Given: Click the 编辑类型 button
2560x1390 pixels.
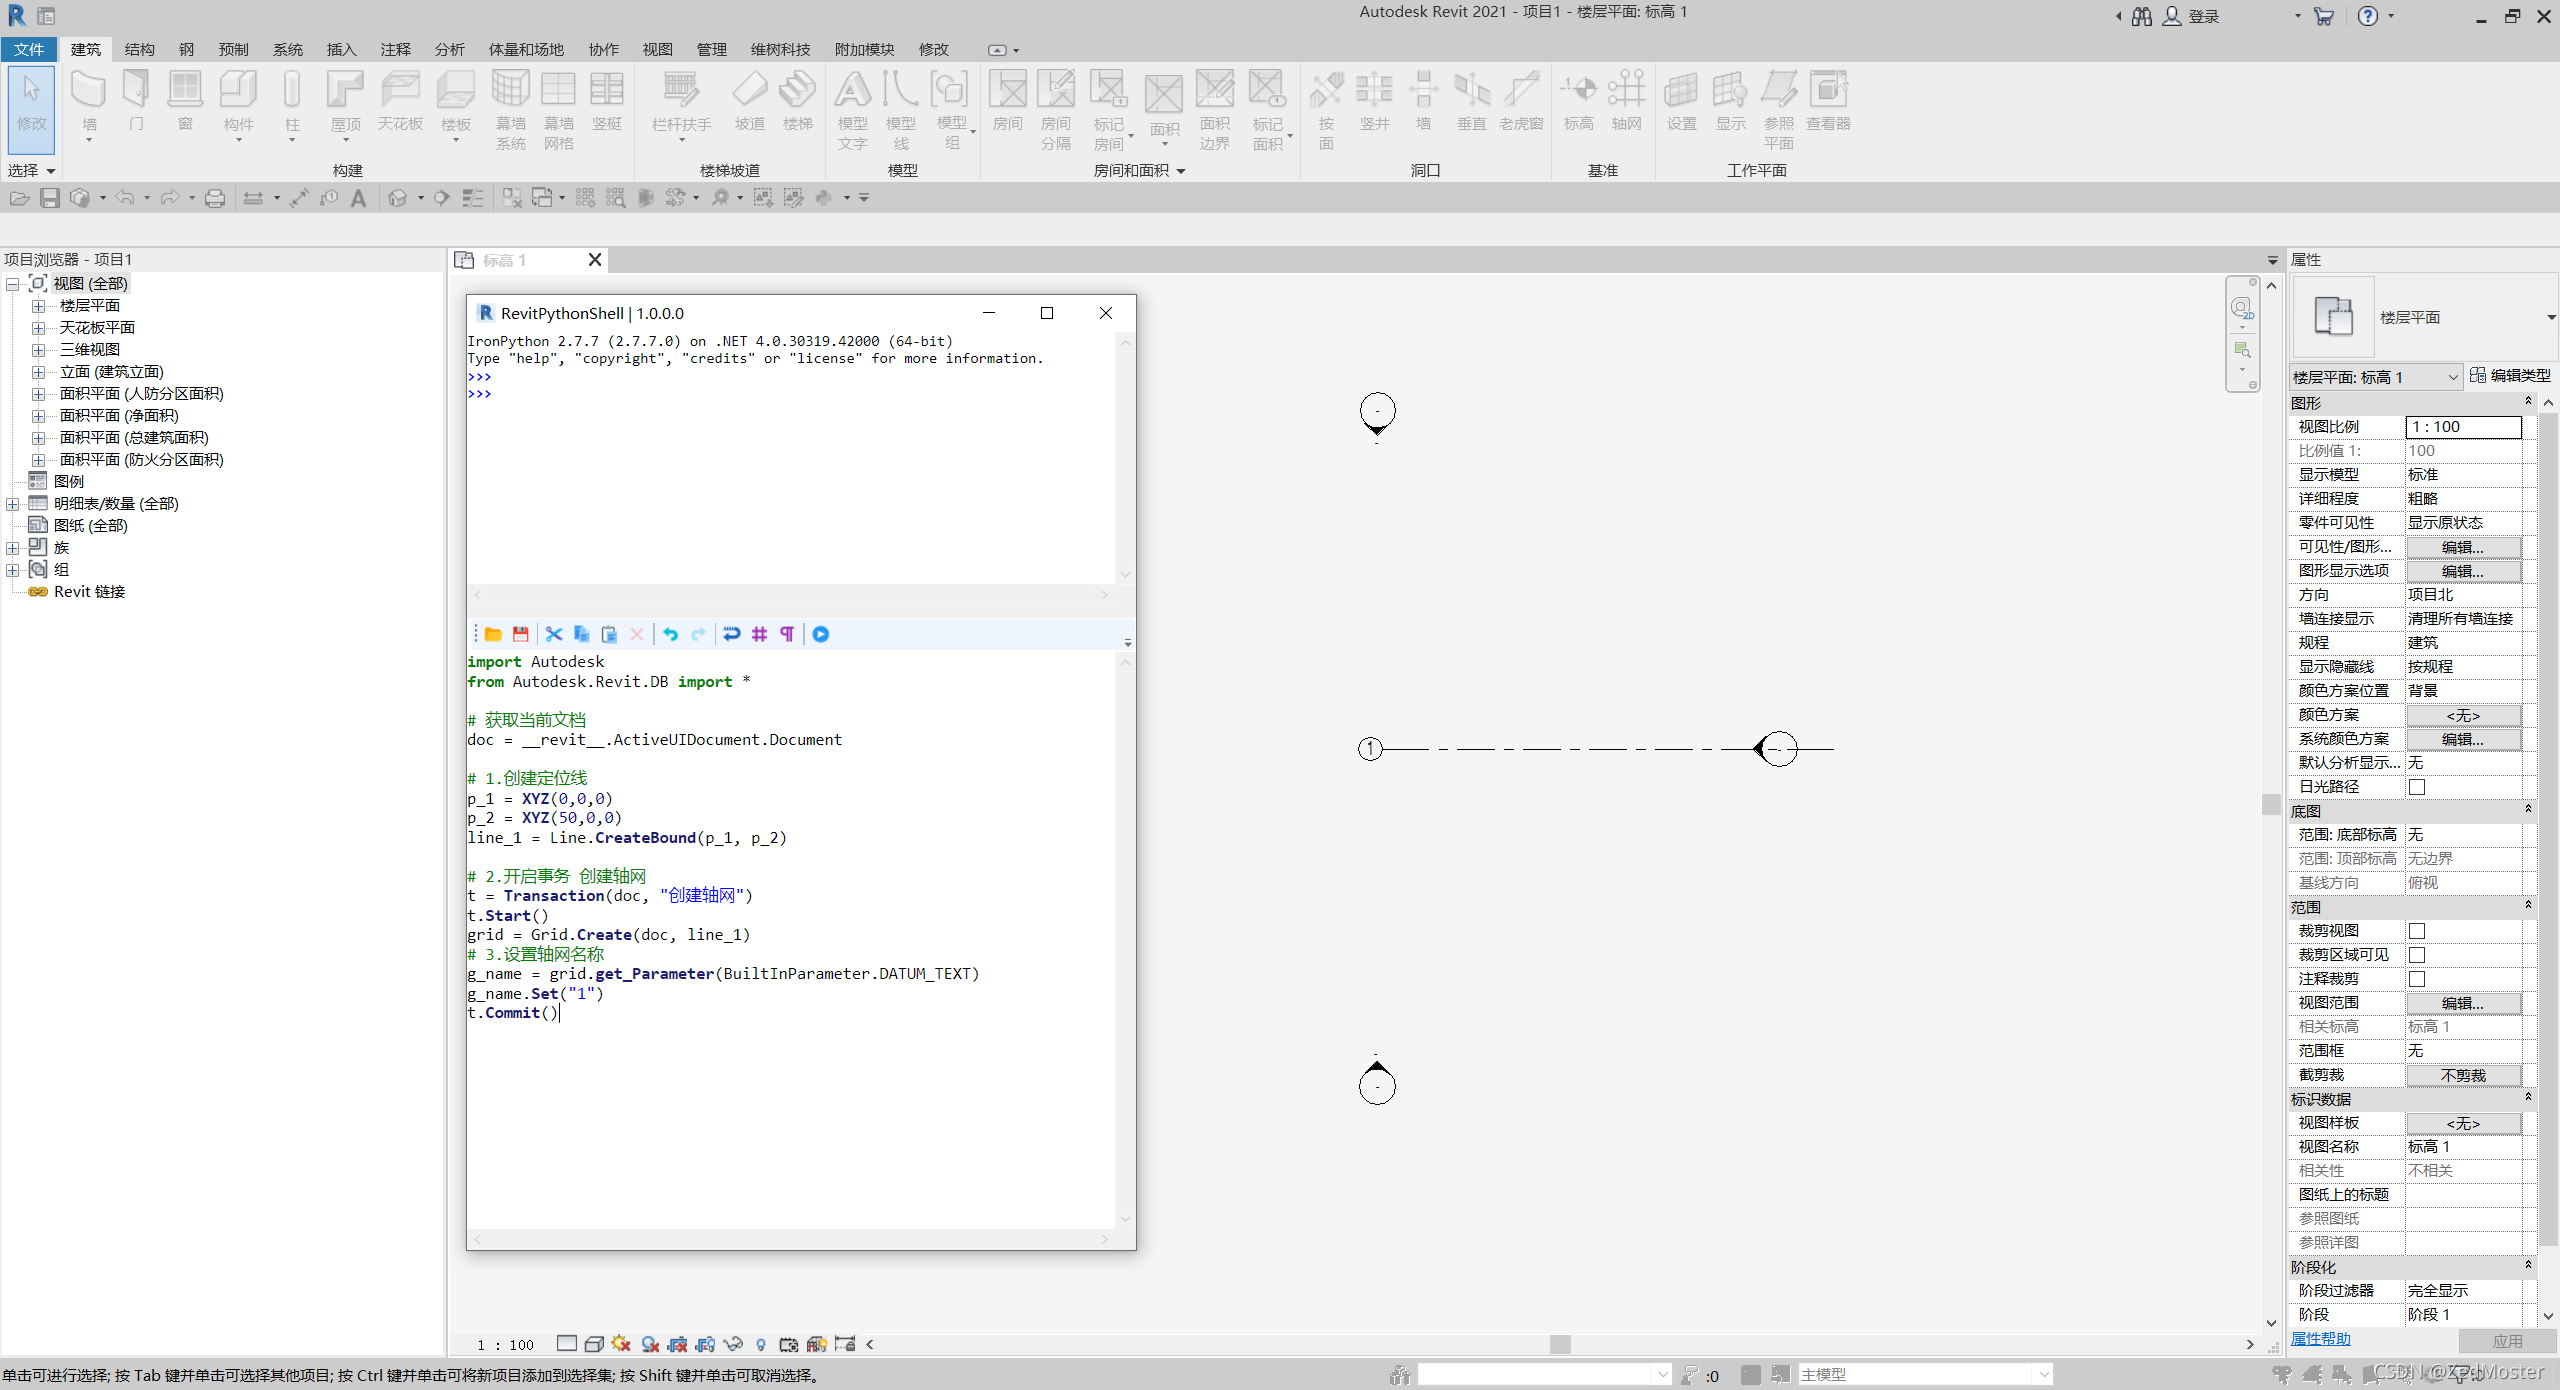Looking at the screenshot, I should click(x=2510, y=375).
